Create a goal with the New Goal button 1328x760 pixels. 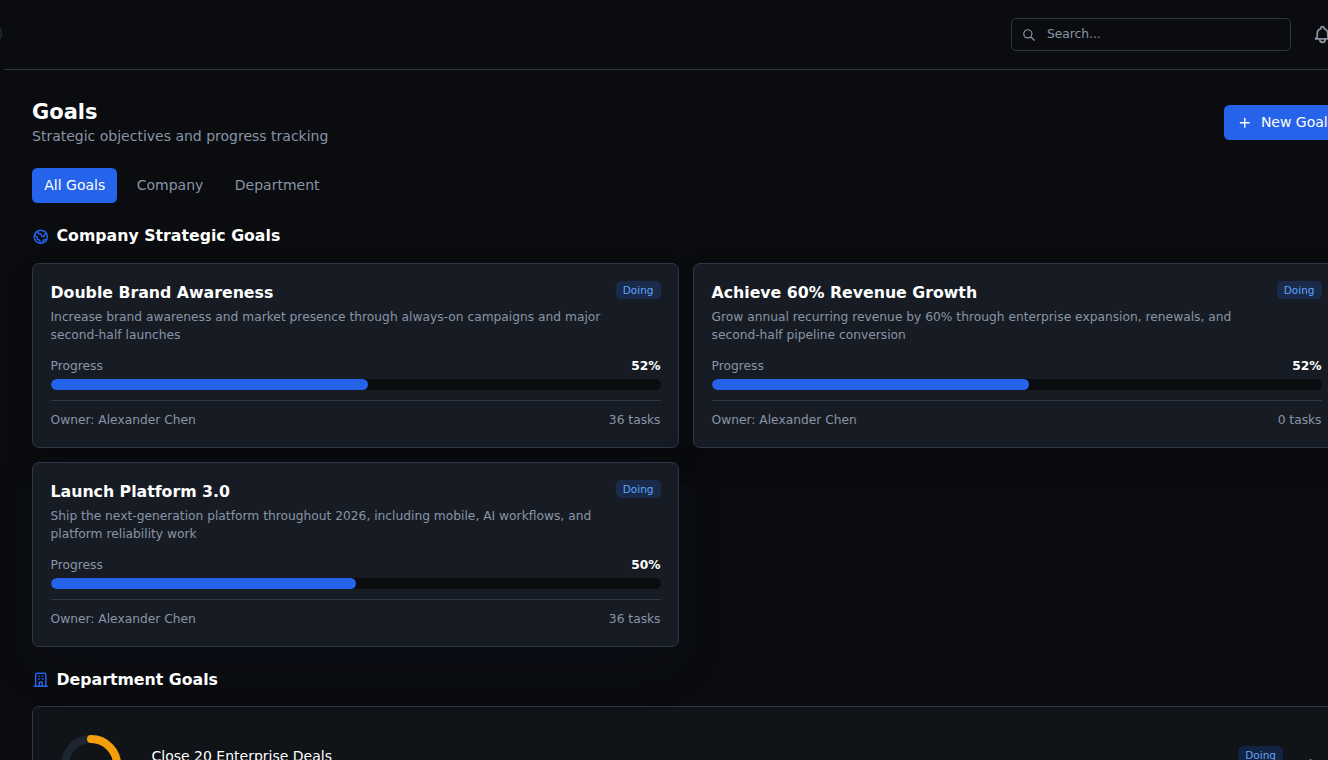pos(1276,122)
